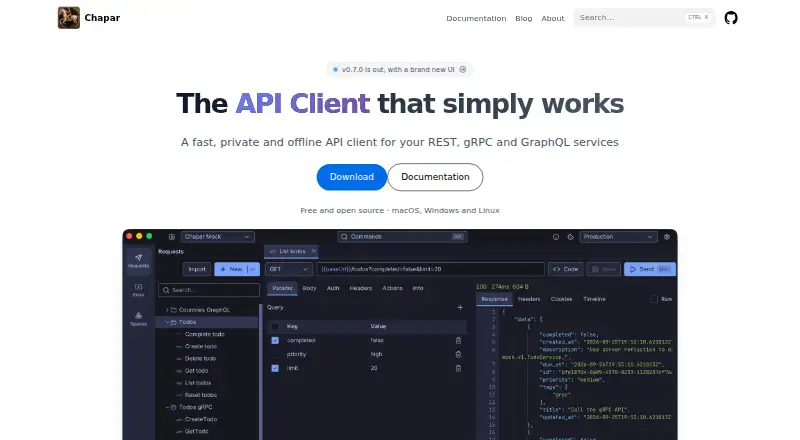
Task: Focus the website Search field
Action: point(644,17)
